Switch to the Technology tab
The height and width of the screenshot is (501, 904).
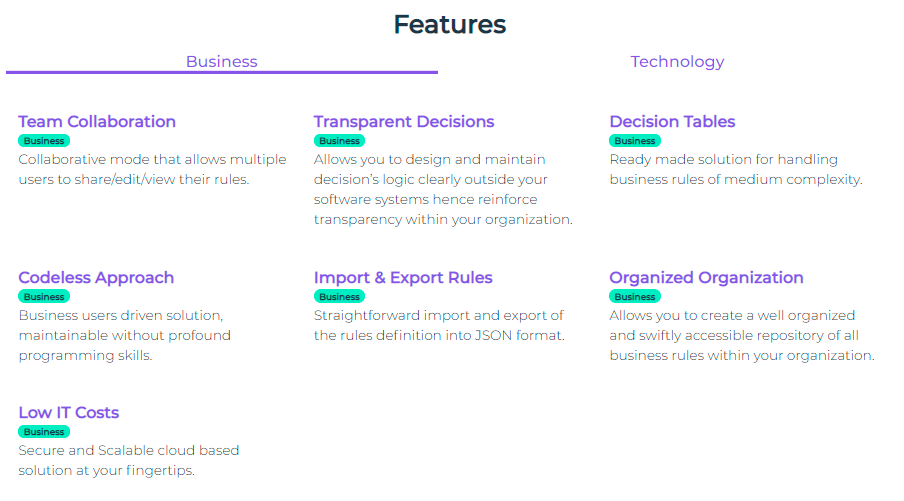pyautogui.click(x=677, y=62)
